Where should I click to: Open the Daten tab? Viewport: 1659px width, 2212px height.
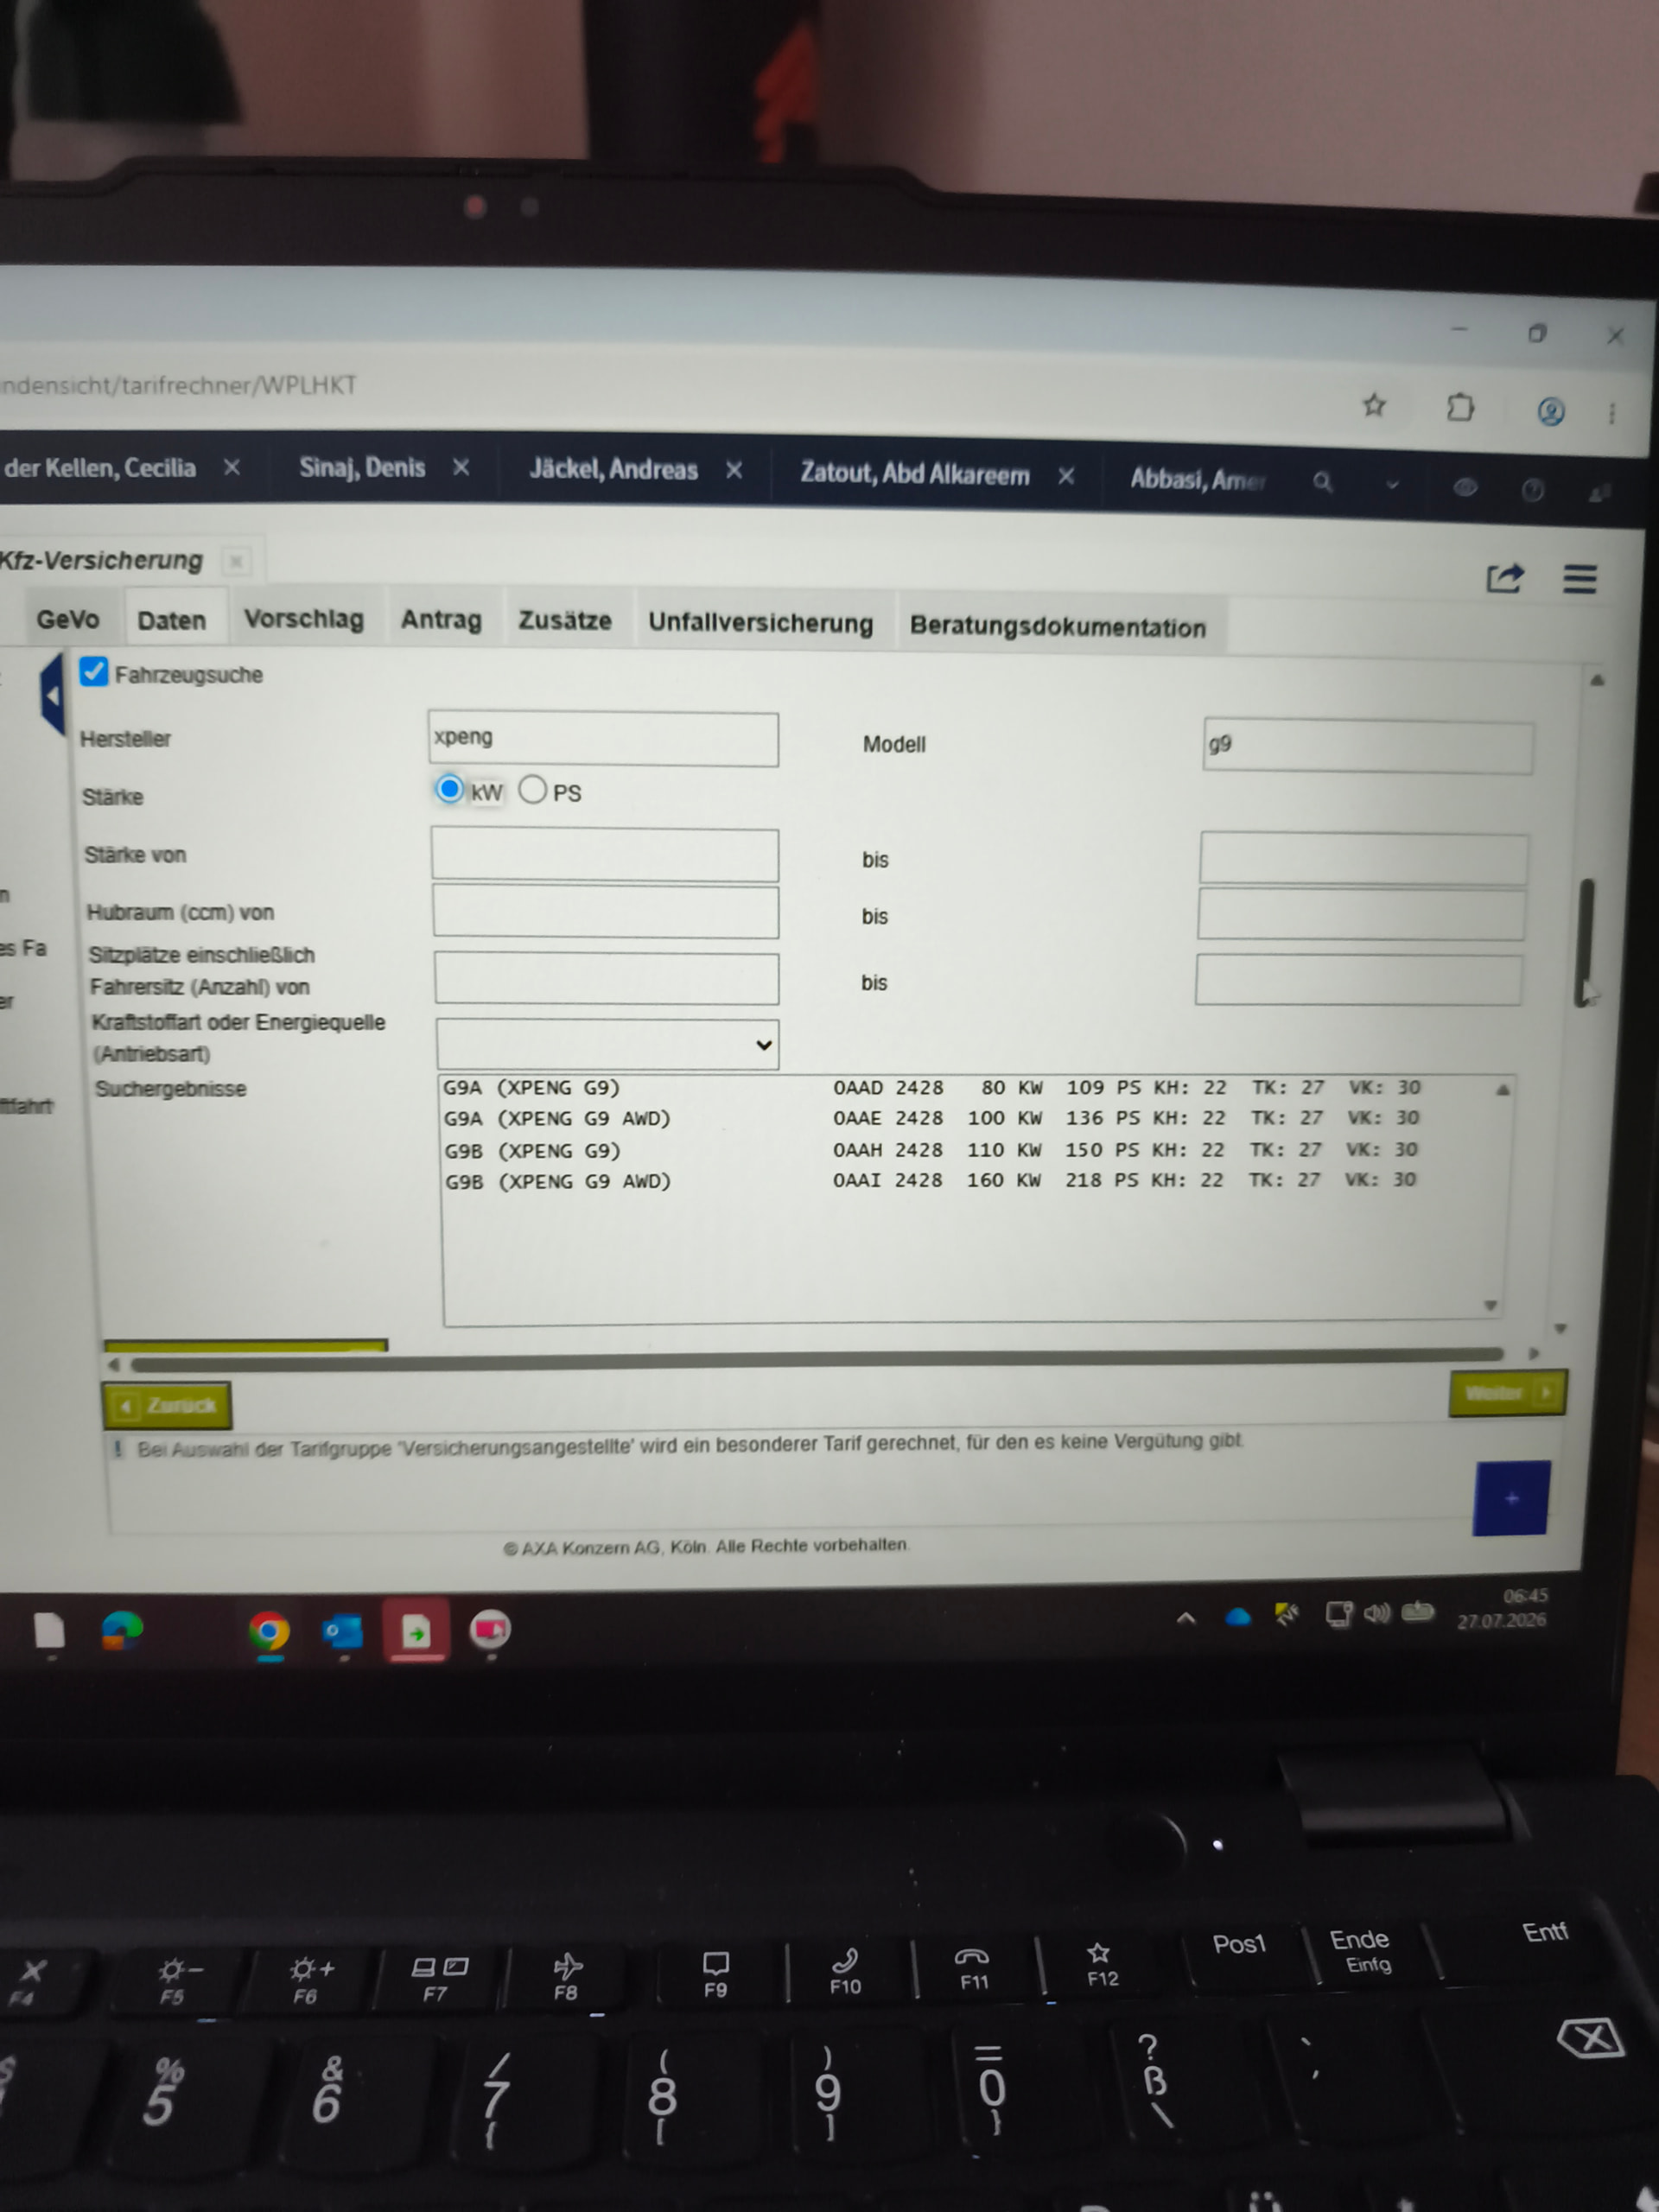pos(172,620)
